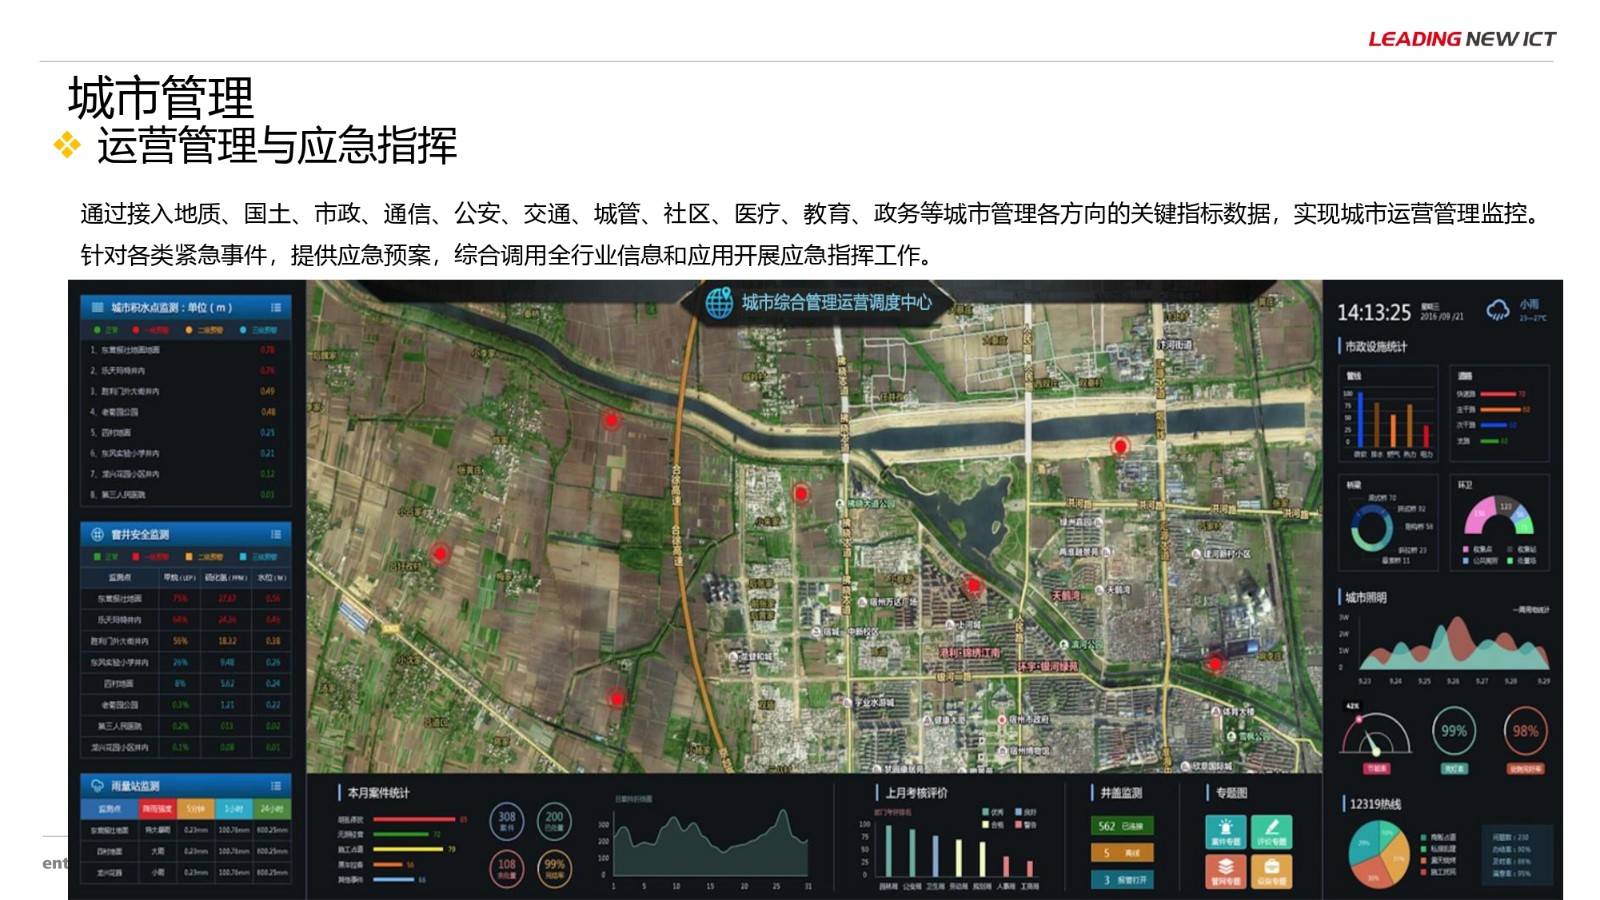Click the 99% green circular gauge
The image size is (1600, 900).
1453,731
